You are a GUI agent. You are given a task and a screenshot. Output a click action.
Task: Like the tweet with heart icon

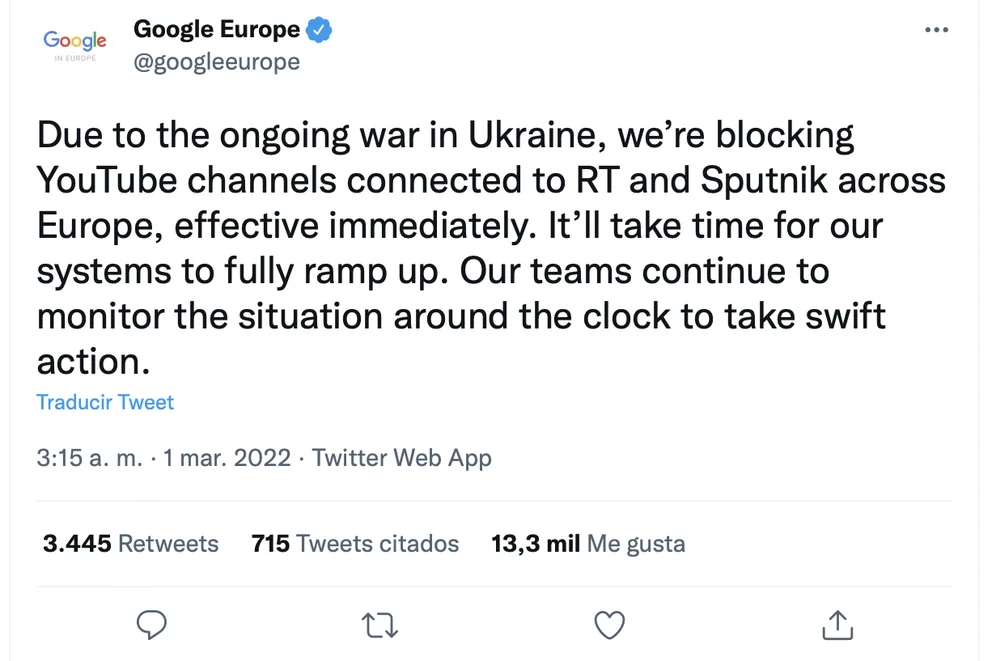tap(609, 625)
